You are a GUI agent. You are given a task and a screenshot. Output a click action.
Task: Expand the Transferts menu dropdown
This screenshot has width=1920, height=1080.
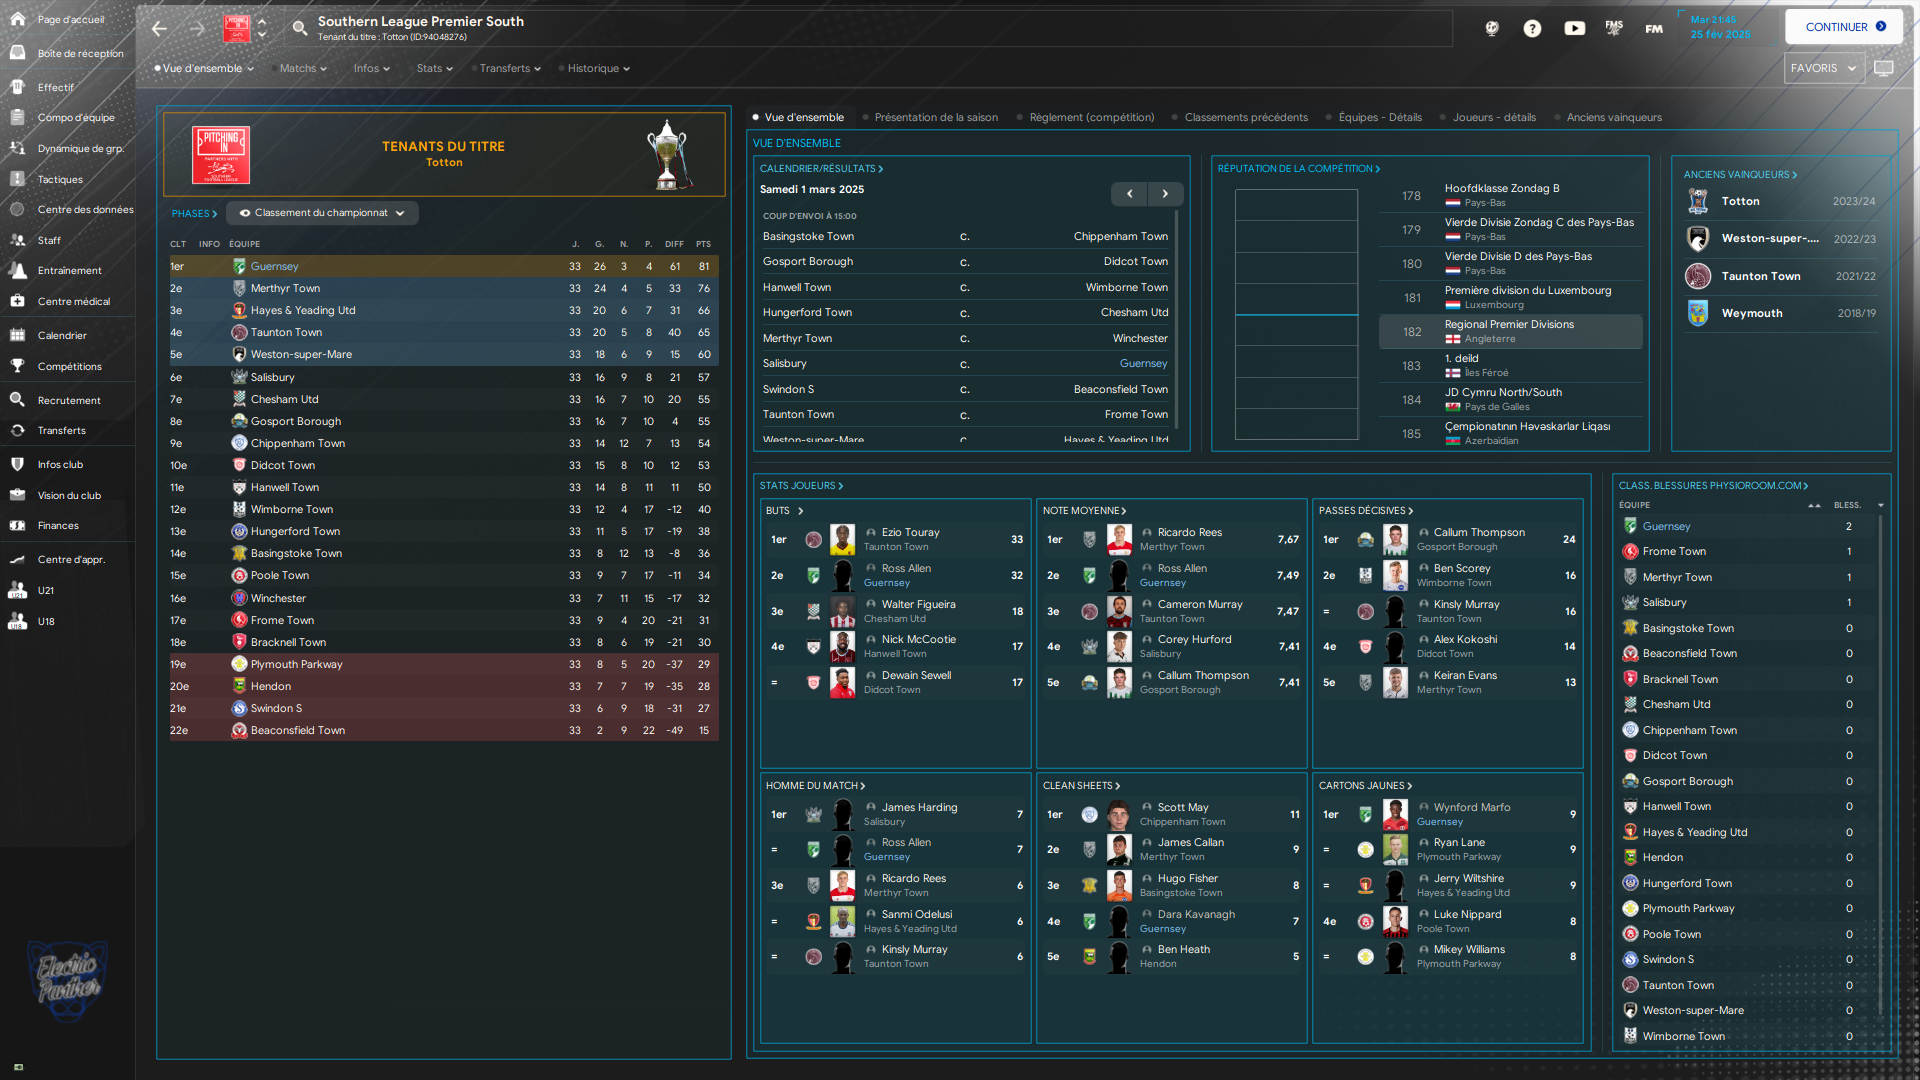pos(510,68)
